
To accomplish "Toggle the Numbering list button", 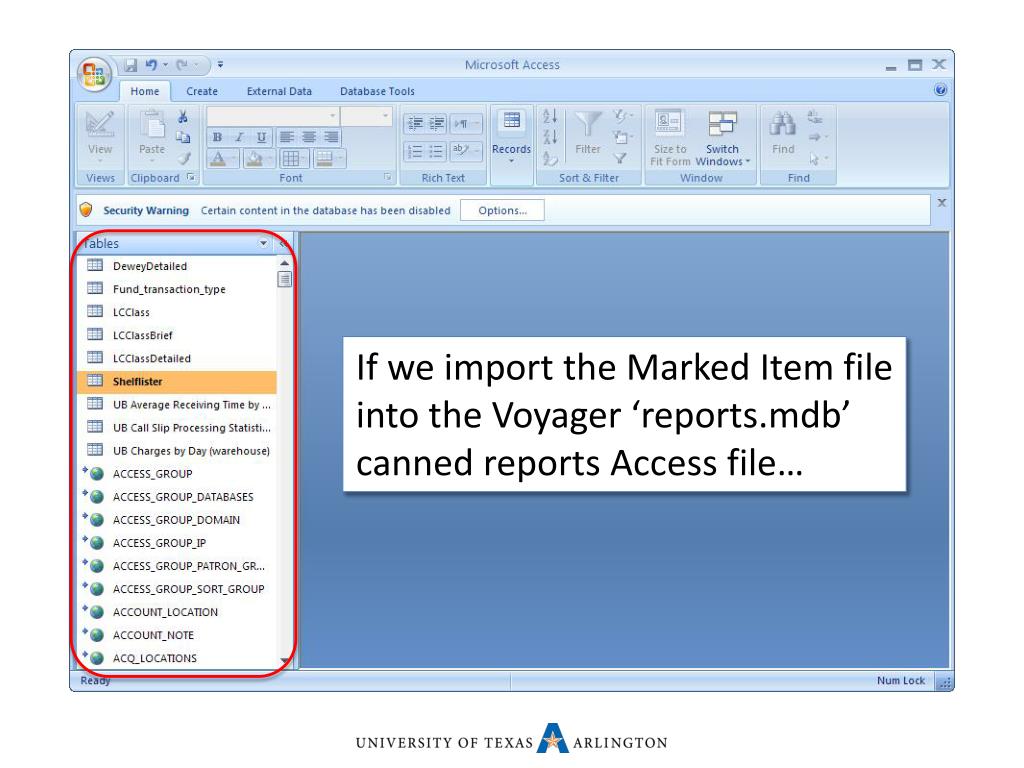I will click(x=415, y=152).
